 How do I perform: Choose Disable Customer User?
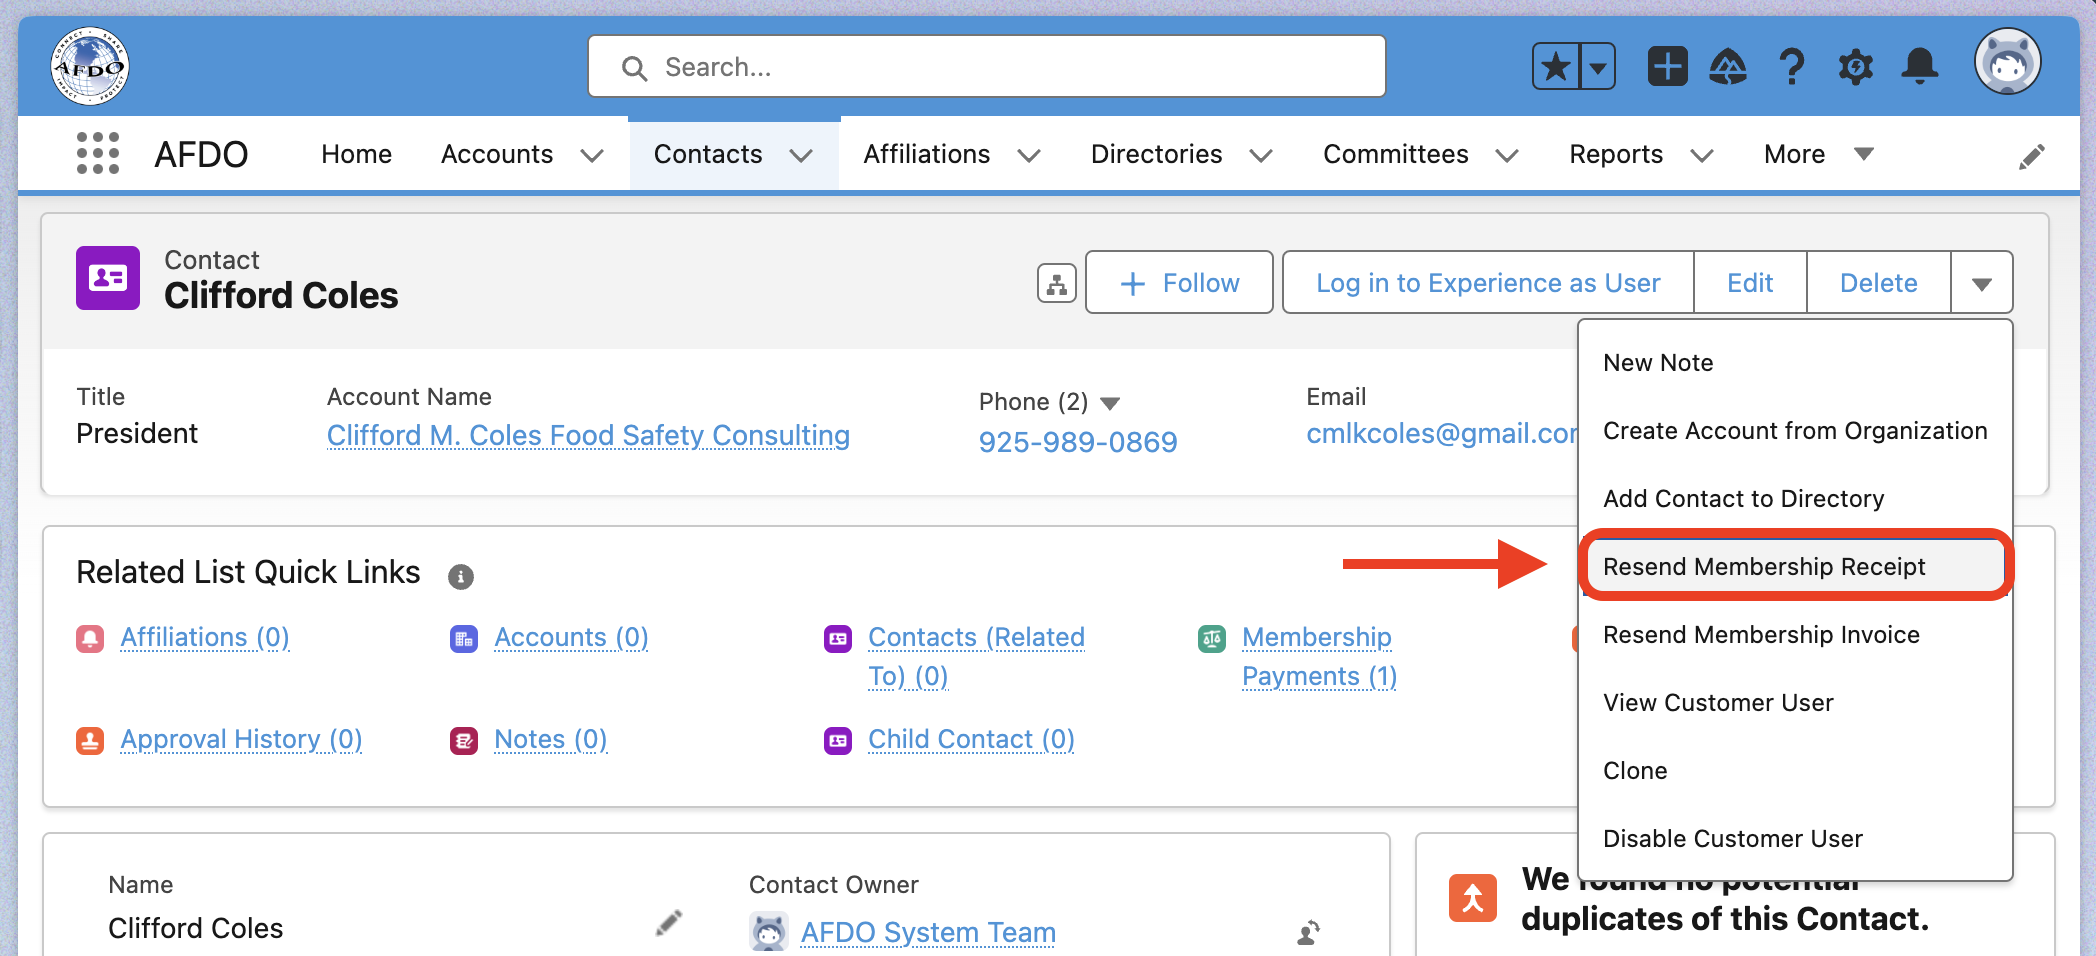click(x=1795, y=839)
